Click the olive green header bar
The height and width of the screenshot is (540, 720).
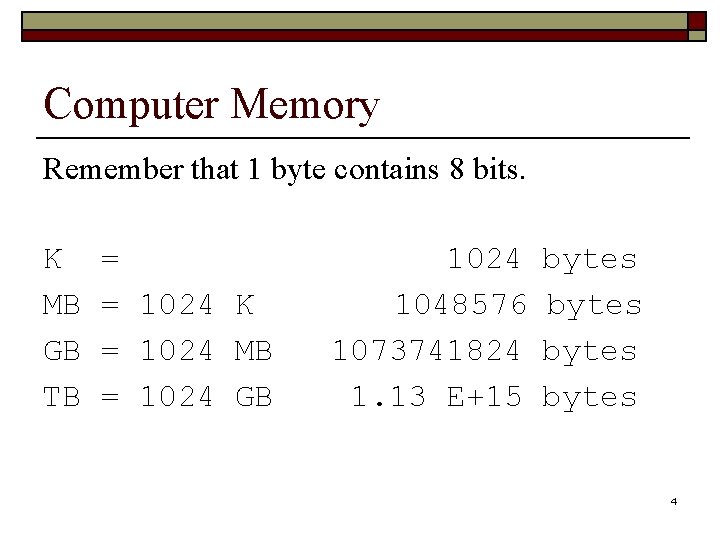[x=354, y=21]
